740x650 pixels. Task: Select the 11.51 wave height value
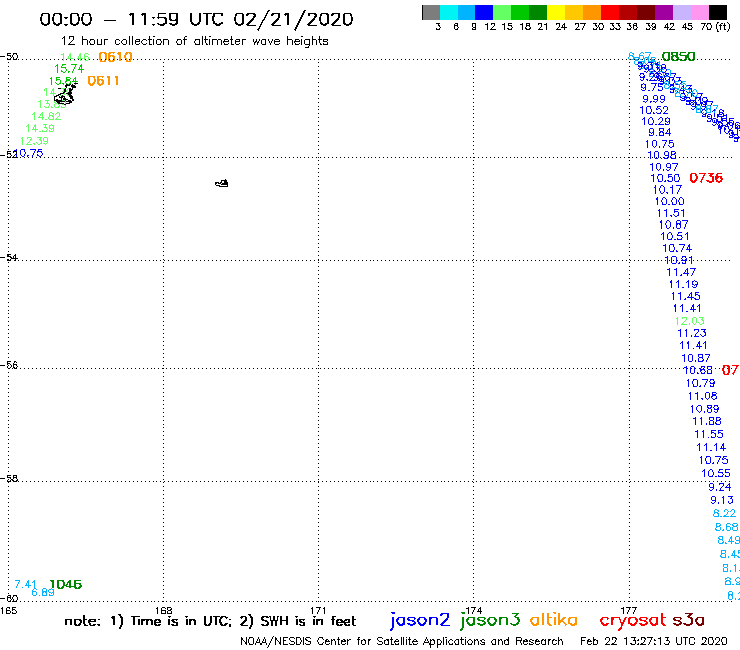(x=671, y=213)
